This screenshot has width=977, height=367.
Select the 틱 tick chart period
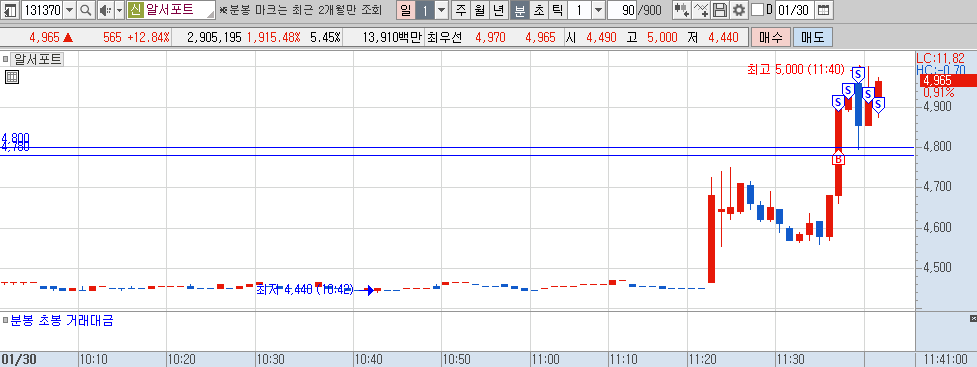tap(557, 10)
